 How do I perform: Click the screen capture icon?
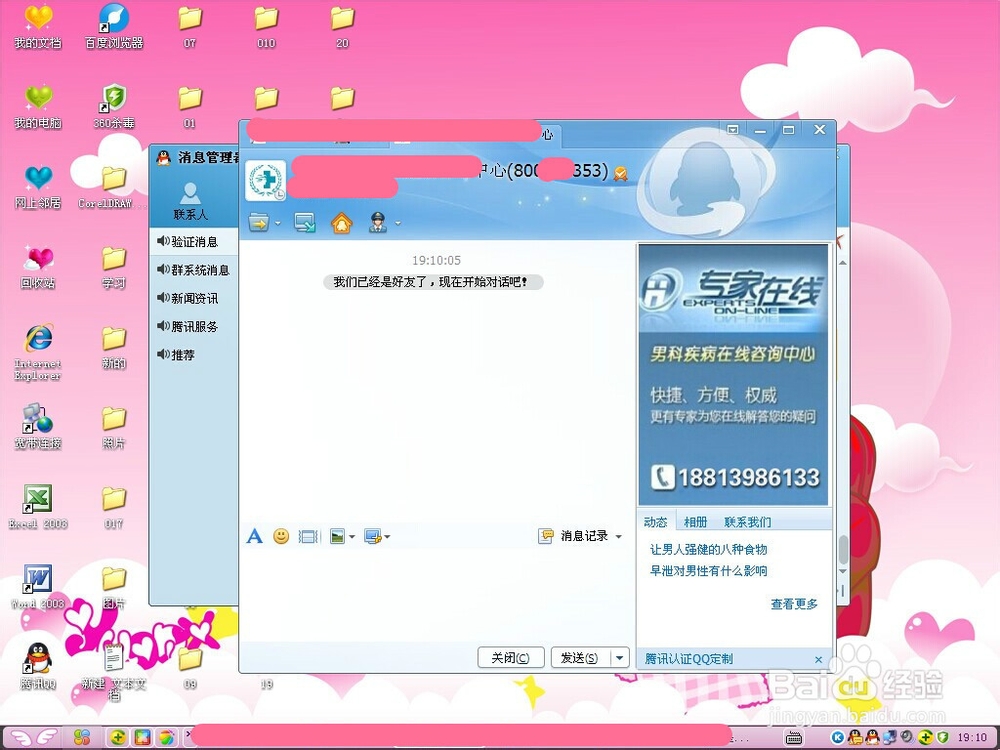coord(372,536)
